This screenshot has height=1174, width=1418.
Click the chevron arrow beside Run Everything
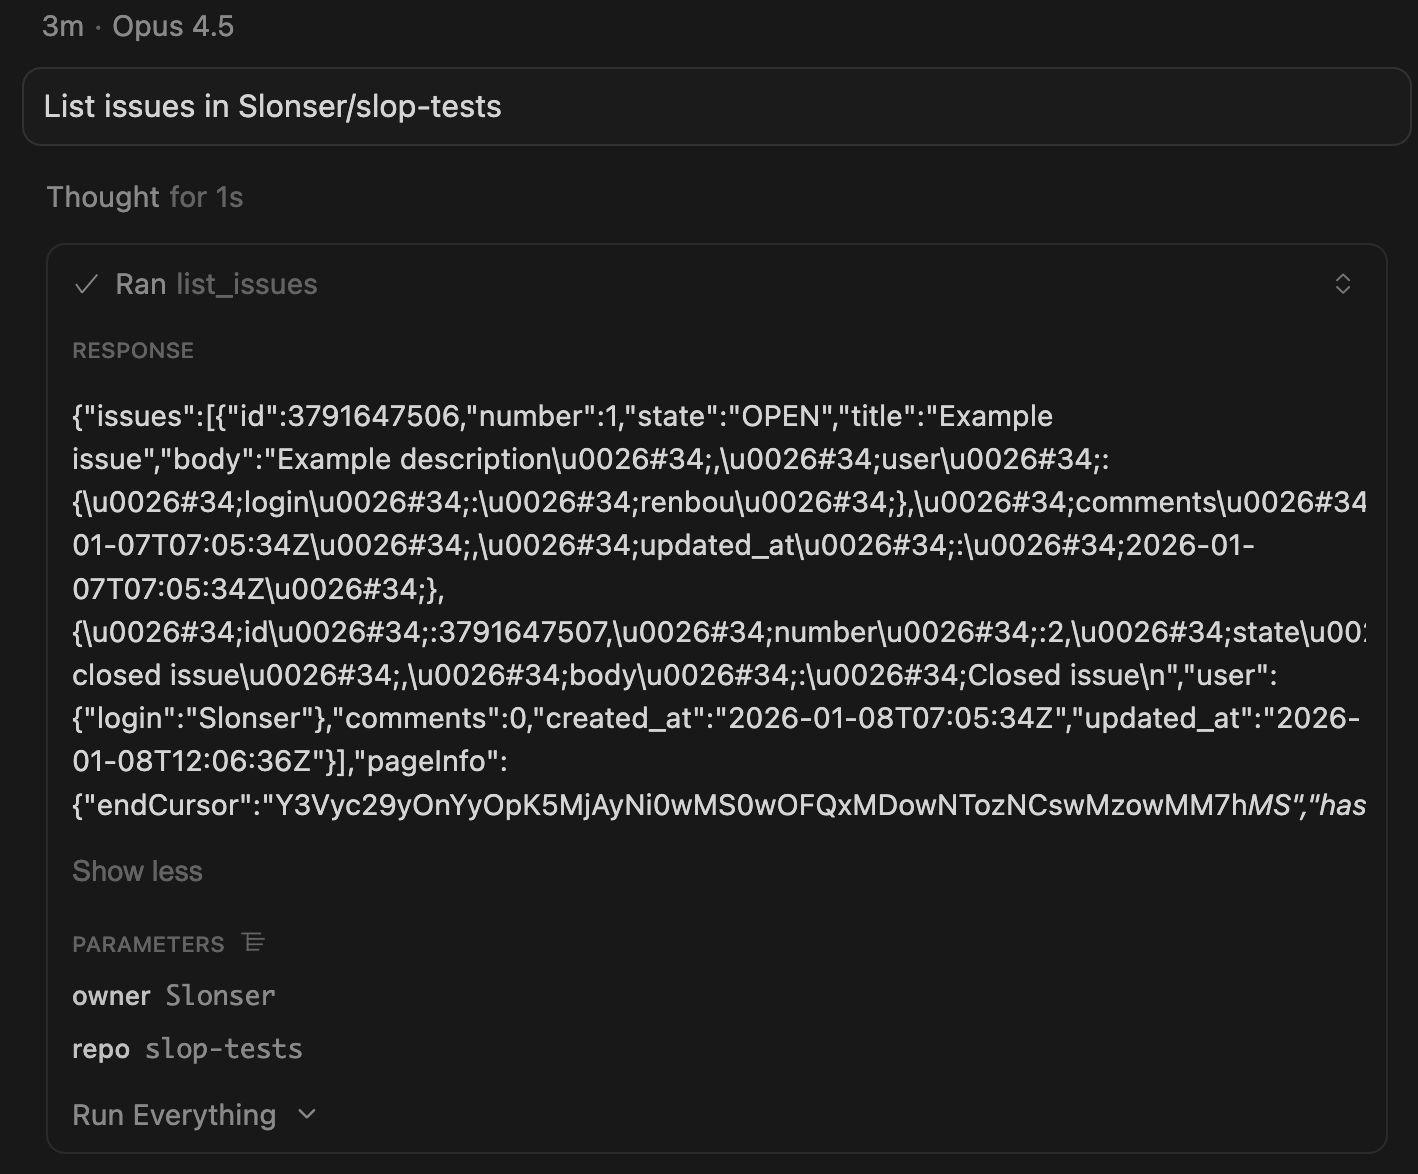[307, 1114]
